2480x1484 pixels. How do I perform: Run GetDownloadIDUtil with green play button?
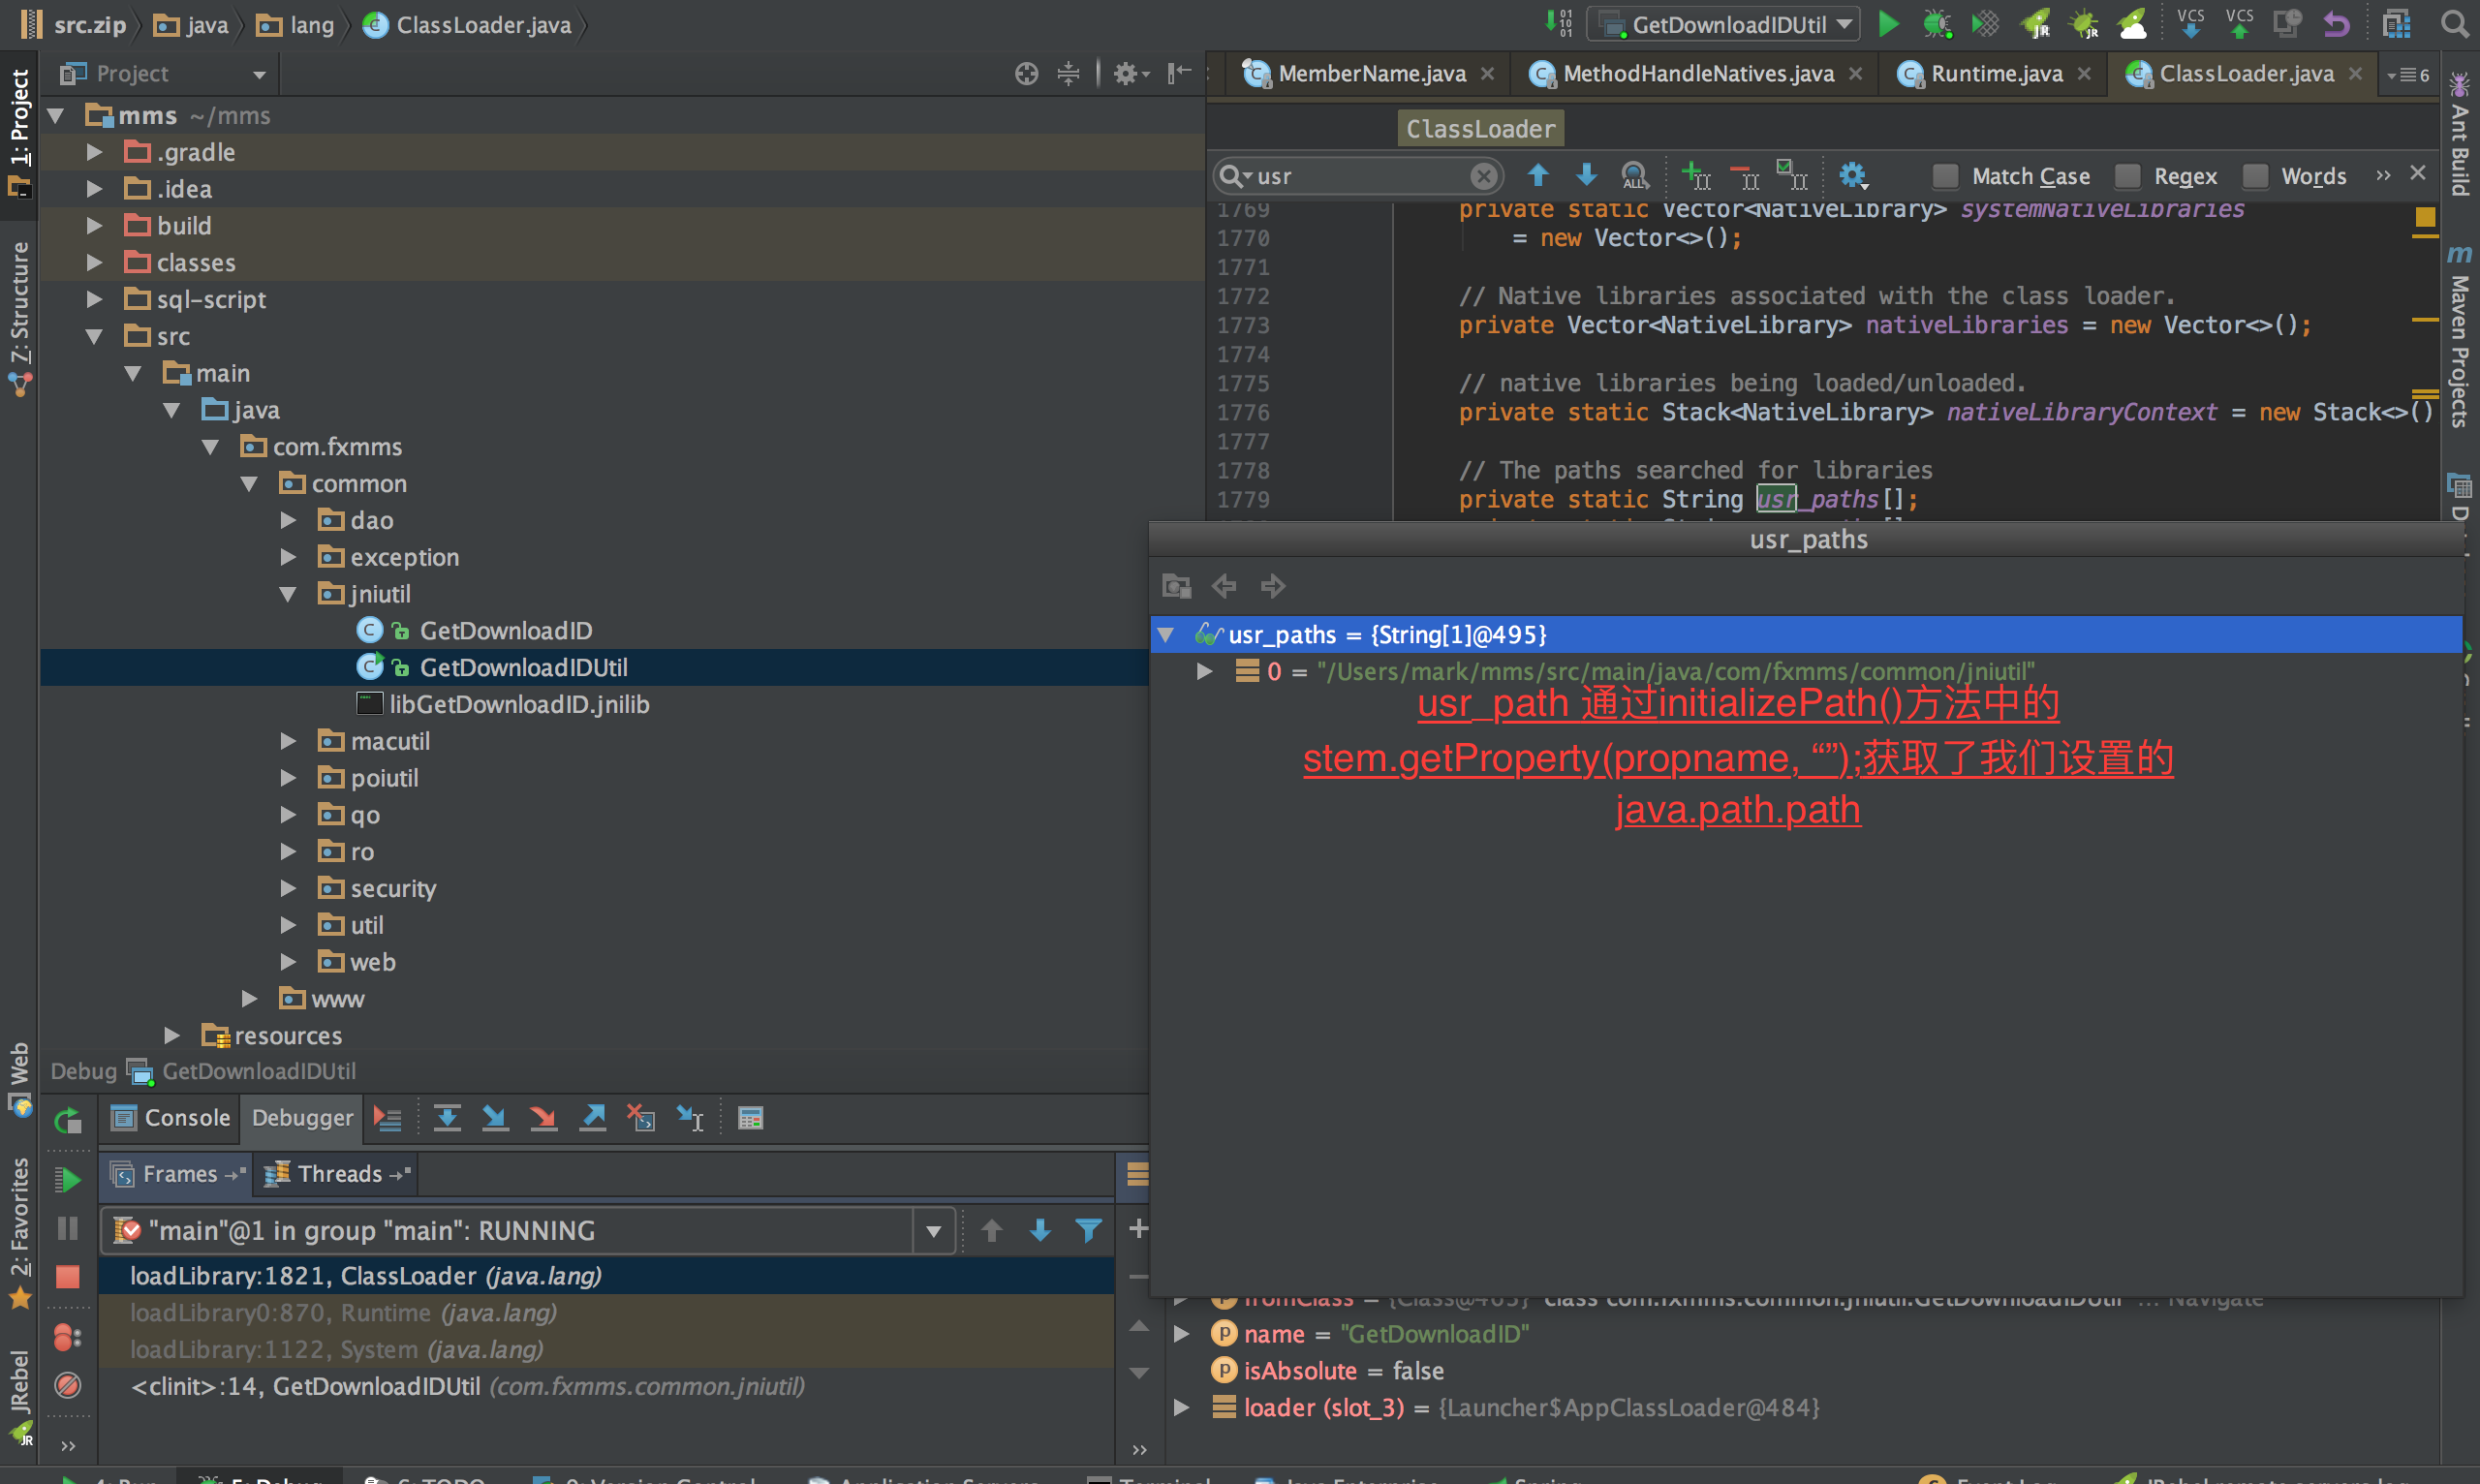tap(1888, 24)
